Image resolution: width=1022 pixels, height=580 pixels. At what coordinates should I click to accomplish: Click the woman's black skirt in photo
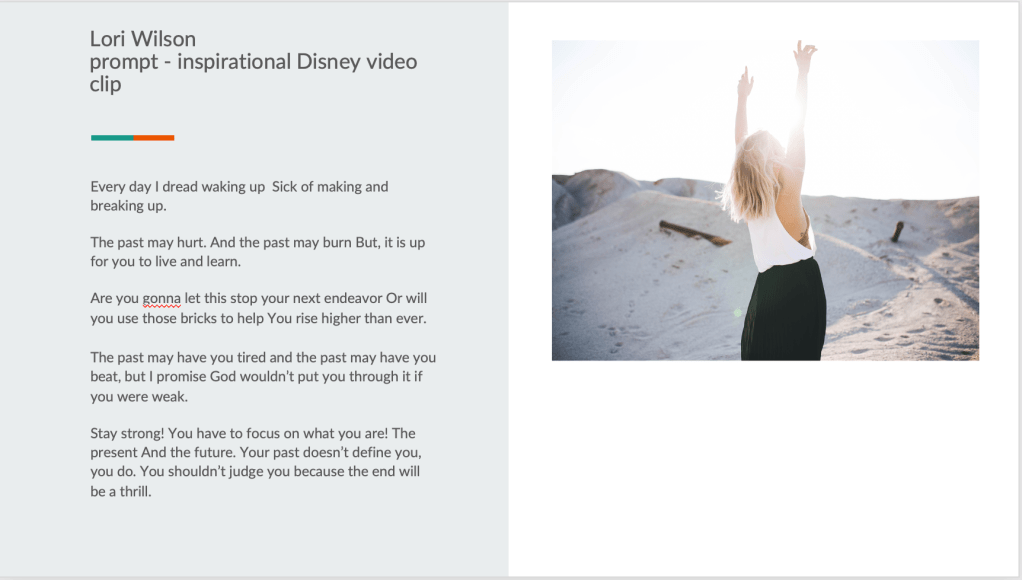[783, 315]
